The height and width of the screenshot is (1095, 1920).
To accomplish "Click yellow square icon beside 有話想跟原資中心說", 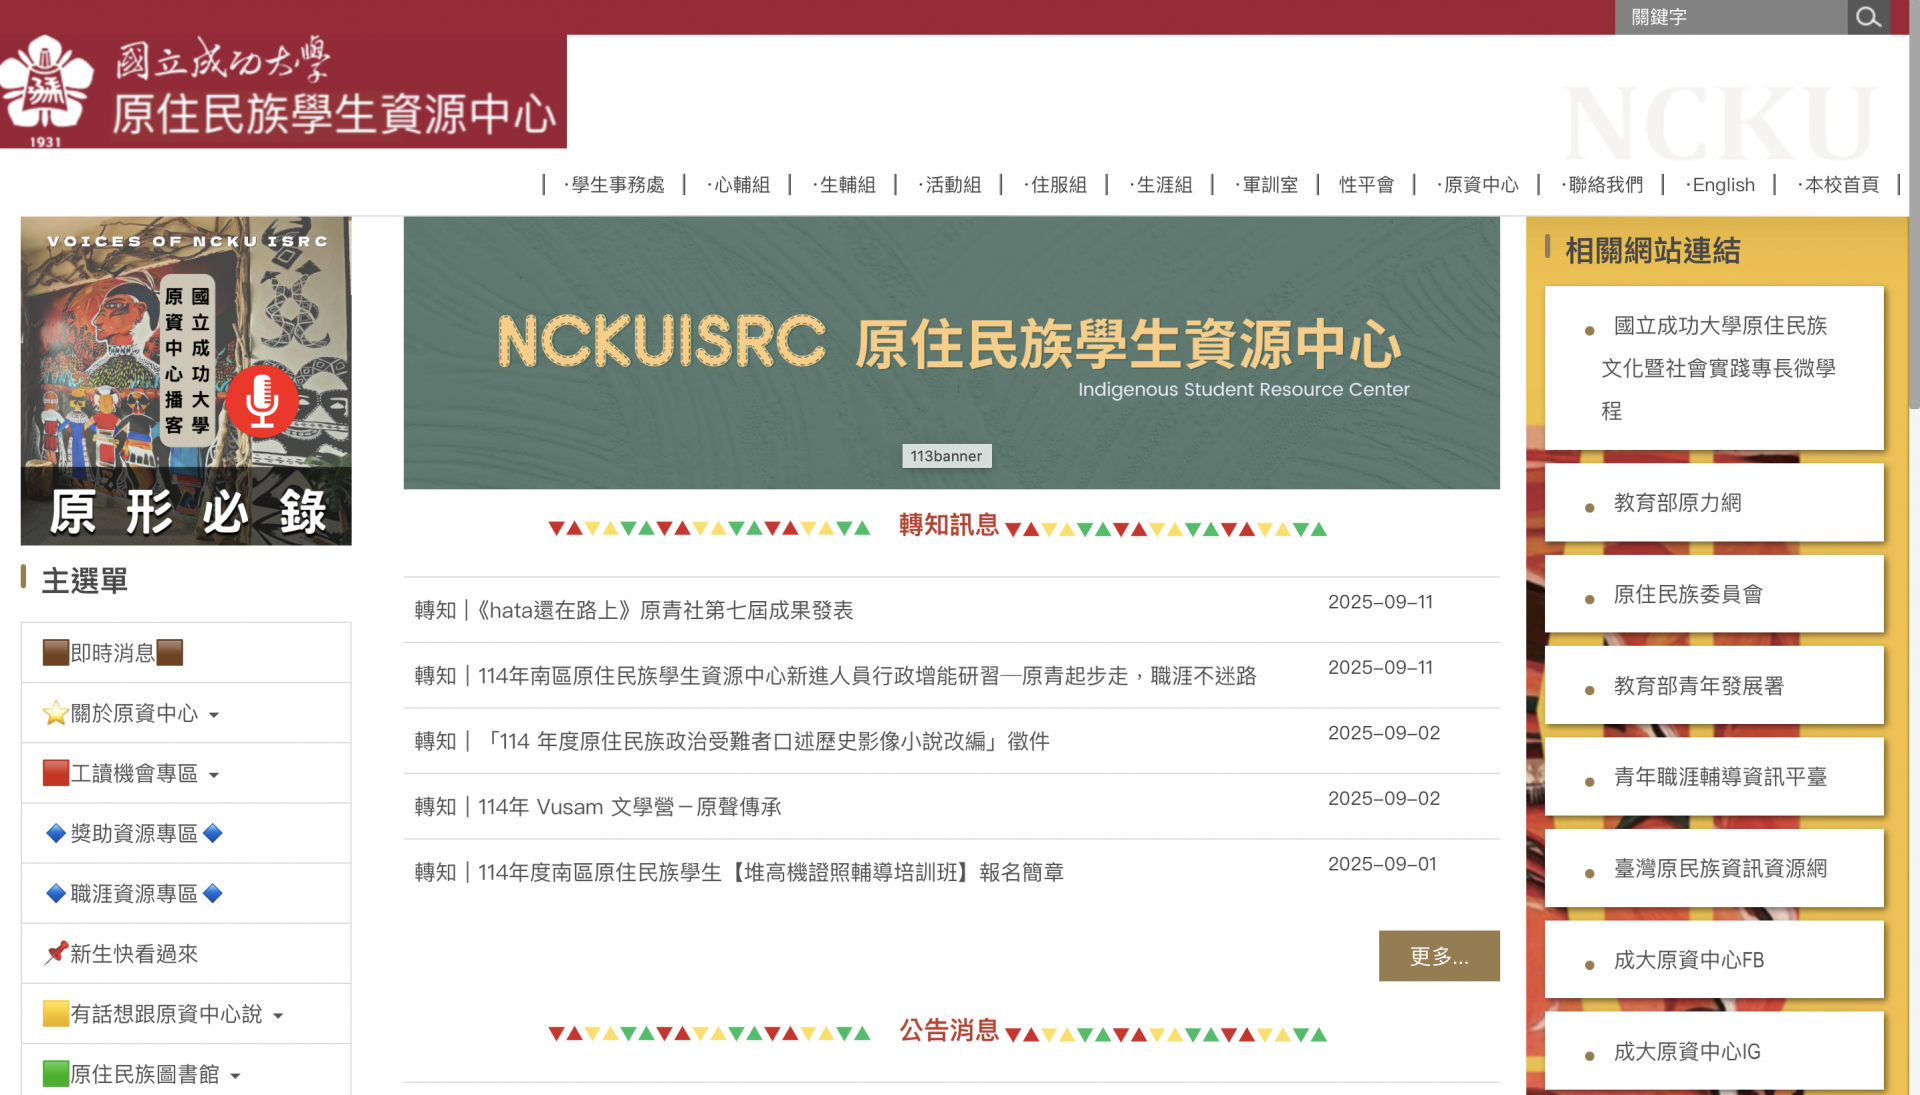I will [x=56, y=1014].
